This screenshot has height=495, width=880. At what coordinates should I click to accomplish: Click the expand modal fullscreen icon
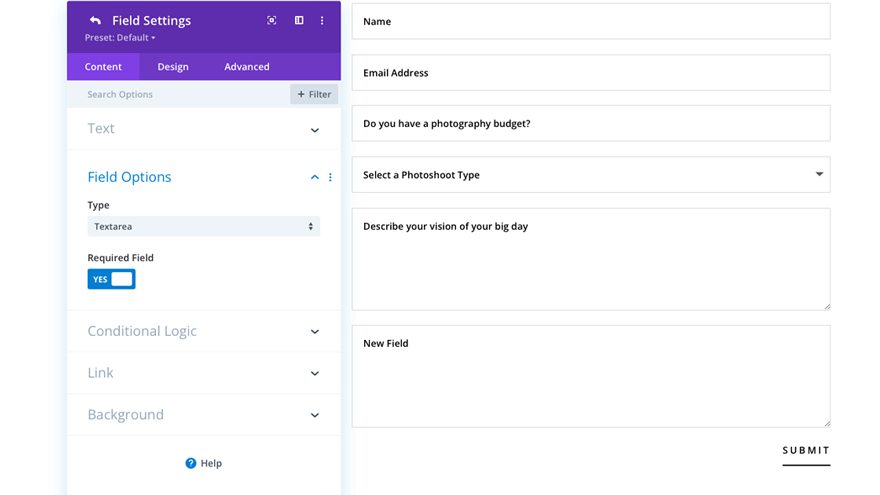272,20
